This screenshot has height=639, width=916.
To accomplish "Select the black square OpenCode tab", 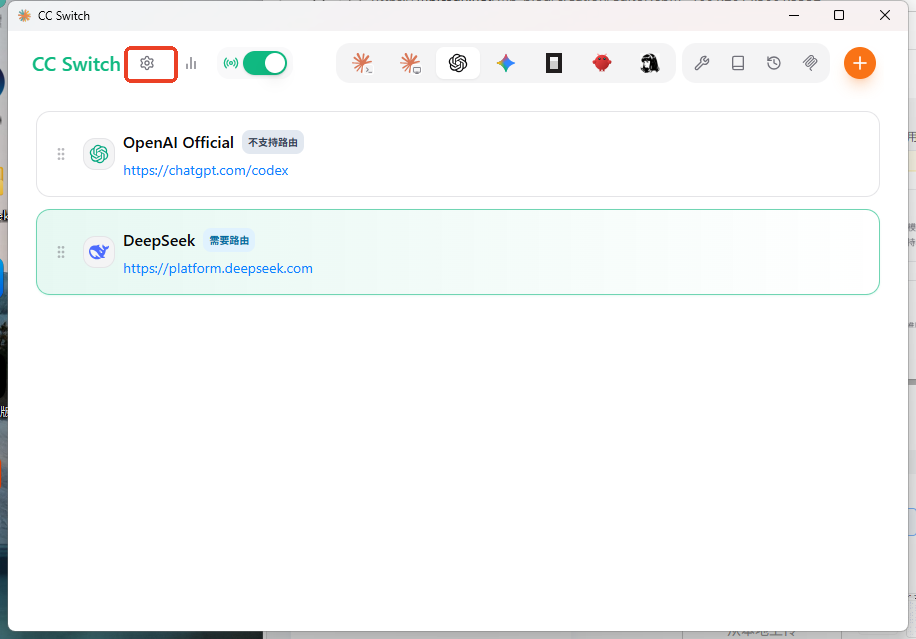I will pos(554,63).
